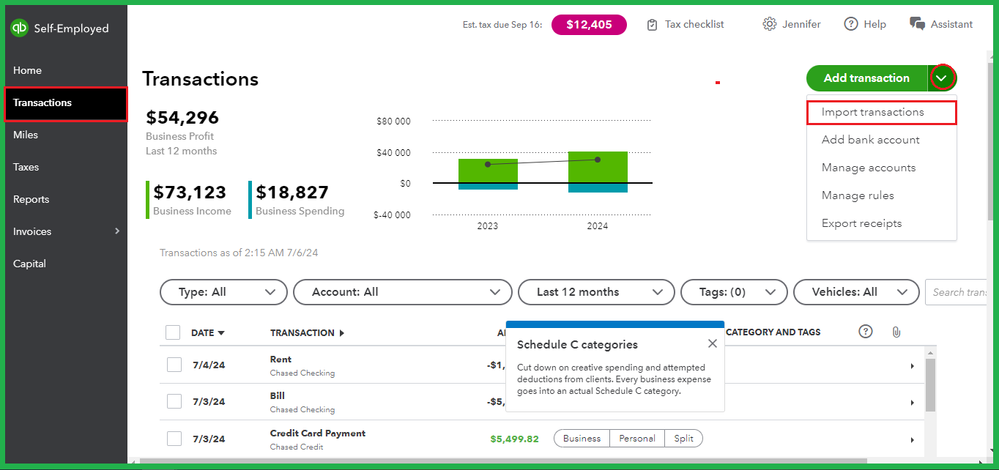Open the Add transaction dropdown arrow
This screenshot has width=999, height=470.
[943, 78]
